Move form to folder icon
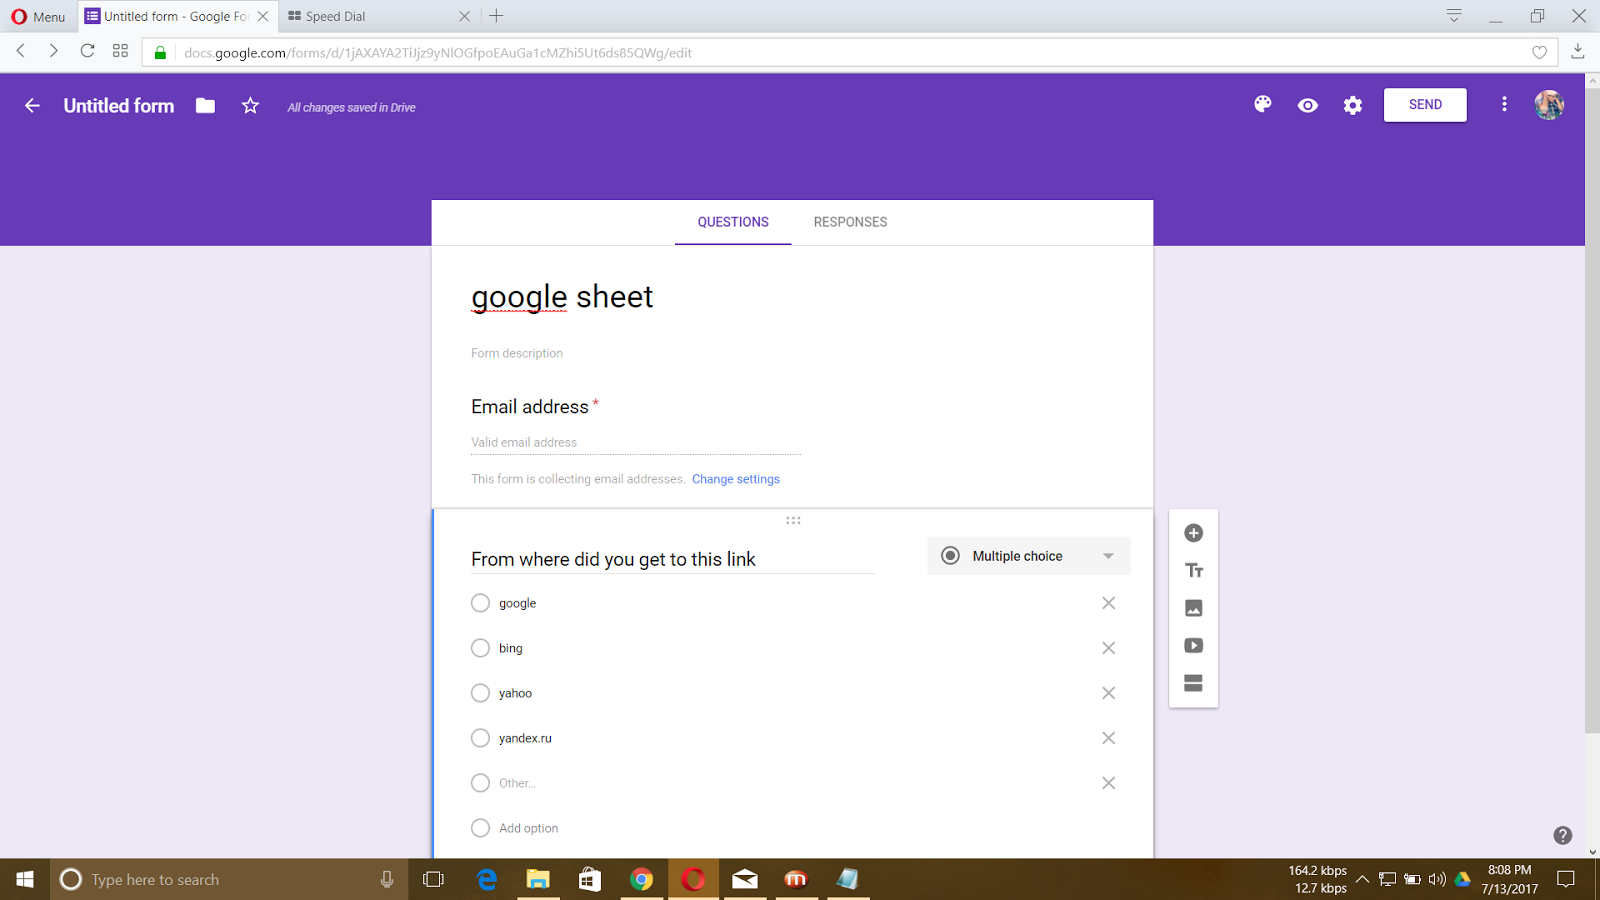Screen dimensions: 1600x900 pos(205,105)
